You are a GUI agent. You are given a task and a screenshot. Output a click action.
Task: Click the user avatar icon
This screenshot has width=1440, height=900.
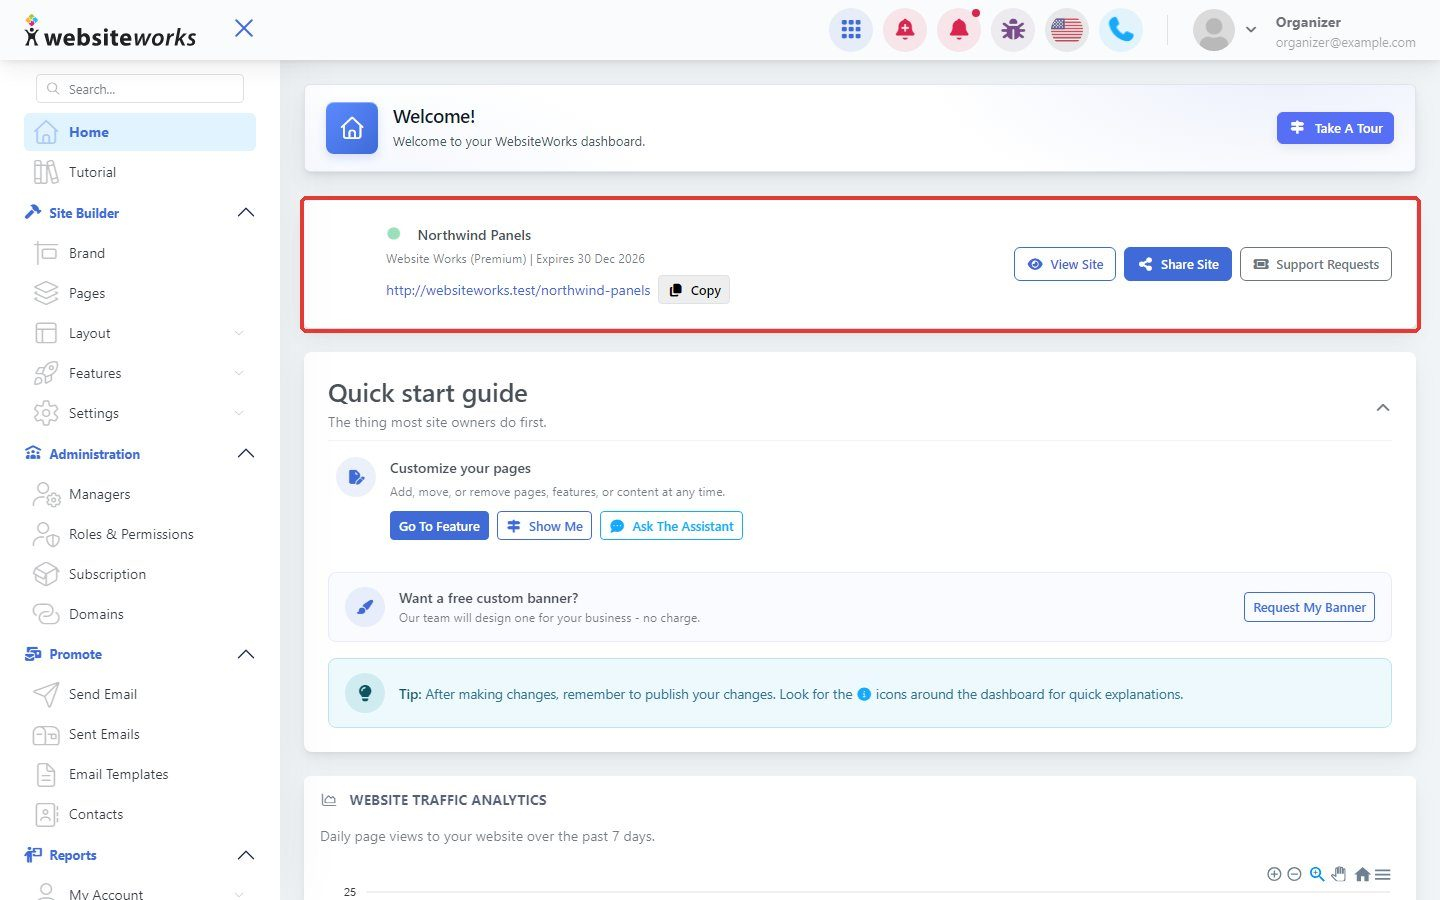click(x=1213, y=30)
